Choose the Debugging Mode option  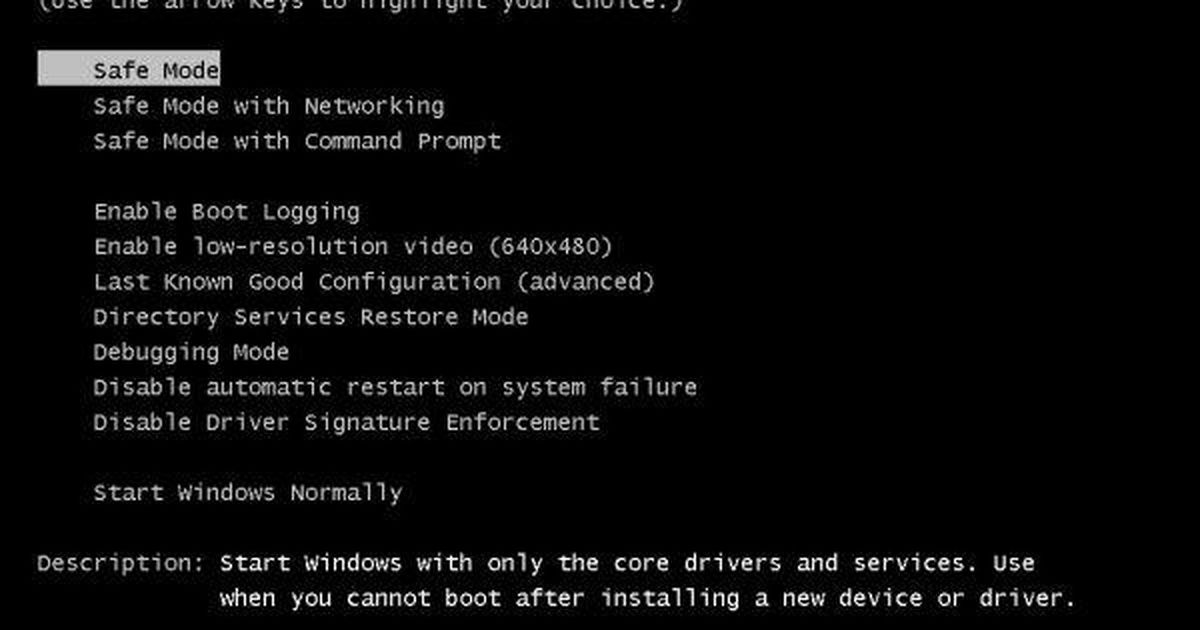tap(191, 353)
